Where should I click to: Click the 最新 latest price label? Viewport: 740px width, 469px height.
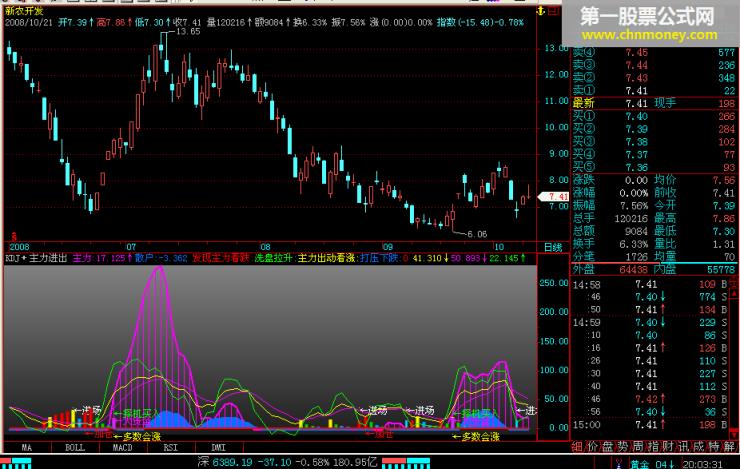[x=583, y=103]
